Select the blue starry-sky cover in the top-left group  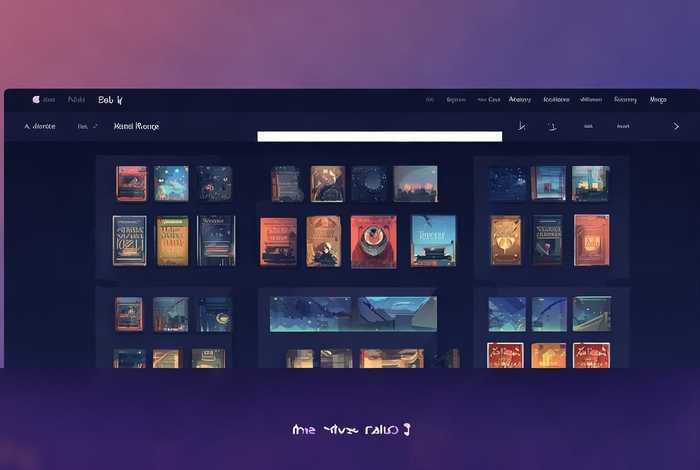171,183
